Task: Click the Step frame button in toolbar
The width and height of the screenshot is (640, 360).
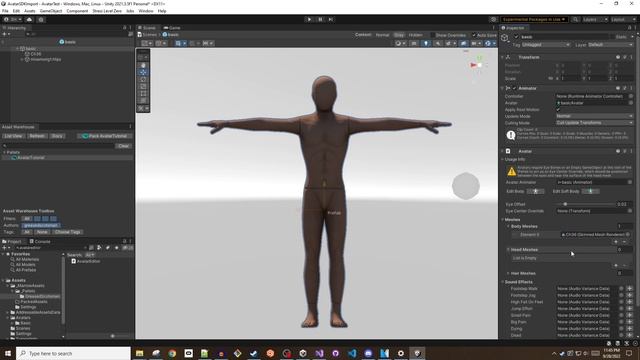Action: pos(331,19)
